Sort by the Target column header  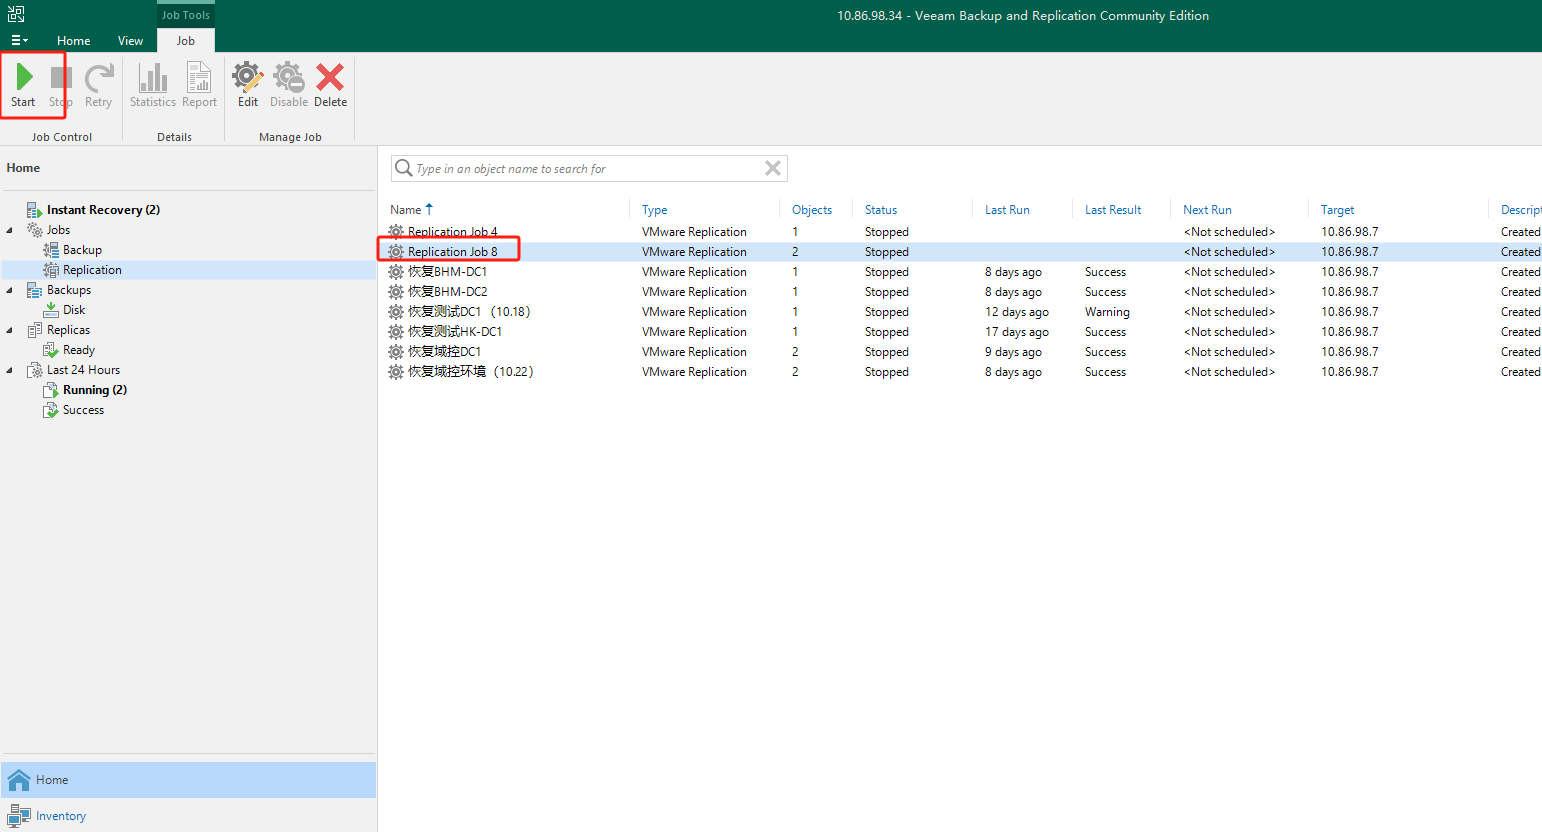[1337, 210]
